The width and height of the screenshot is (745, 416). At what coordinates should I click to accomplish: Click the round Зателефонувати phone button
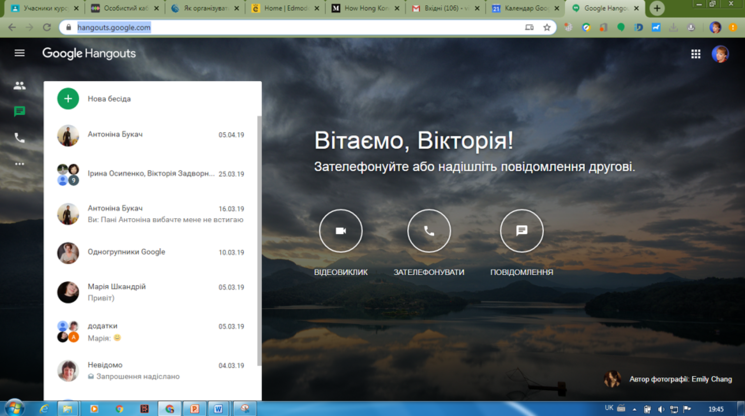[x=429, y=231]
